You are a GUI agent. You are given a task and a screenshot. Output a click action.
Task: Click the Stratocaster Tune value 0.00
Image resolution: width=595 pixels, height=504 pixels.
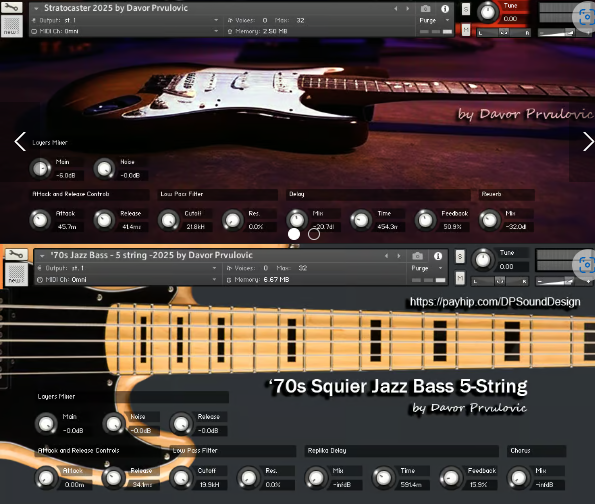pyautogui.click(x=510, y=19)
